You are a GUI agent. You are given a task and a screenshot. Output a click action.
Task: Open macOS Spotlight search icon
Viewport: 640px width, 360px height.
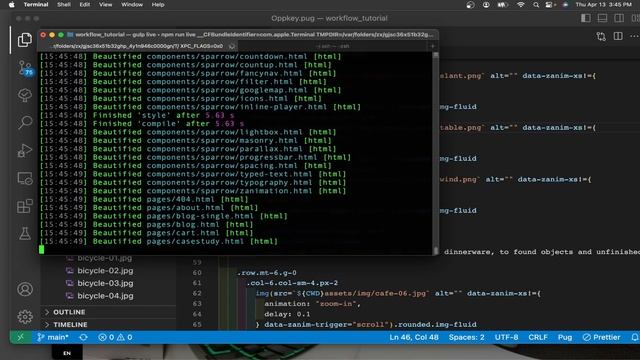pos(536,5)
